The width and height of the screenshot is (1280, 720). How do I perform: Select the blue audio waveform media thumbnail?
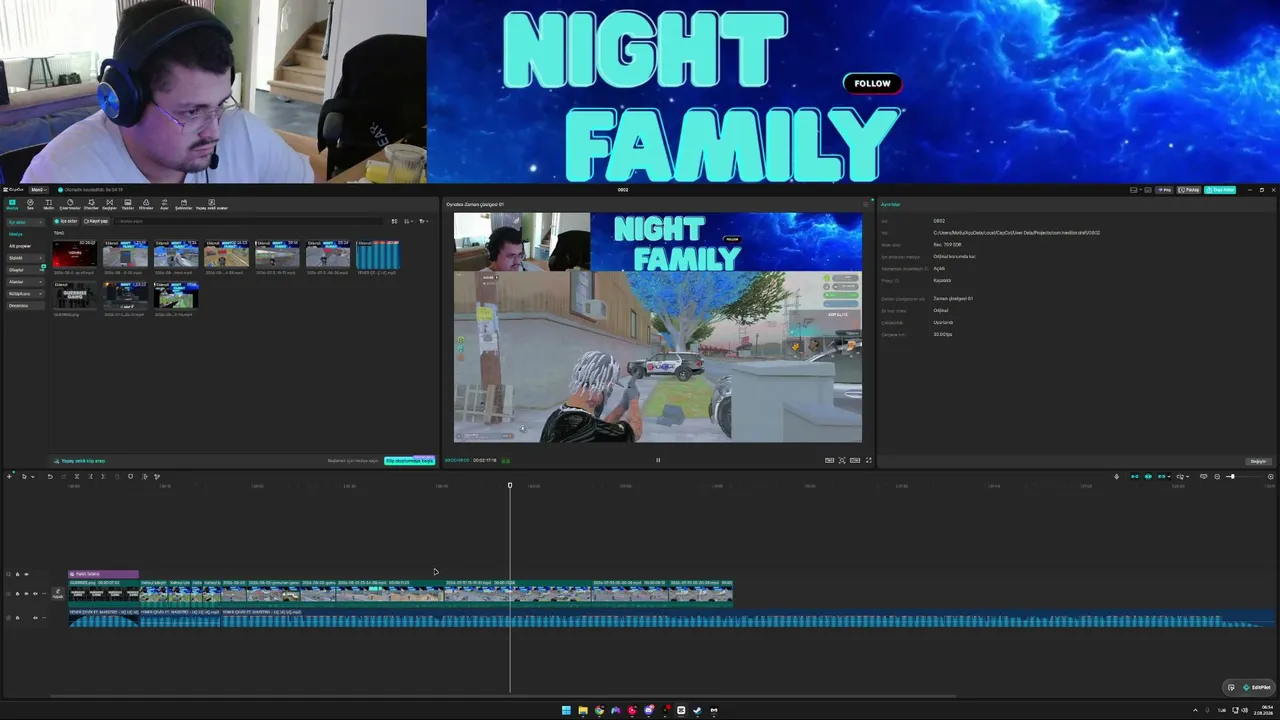click(x=378, y=255)
